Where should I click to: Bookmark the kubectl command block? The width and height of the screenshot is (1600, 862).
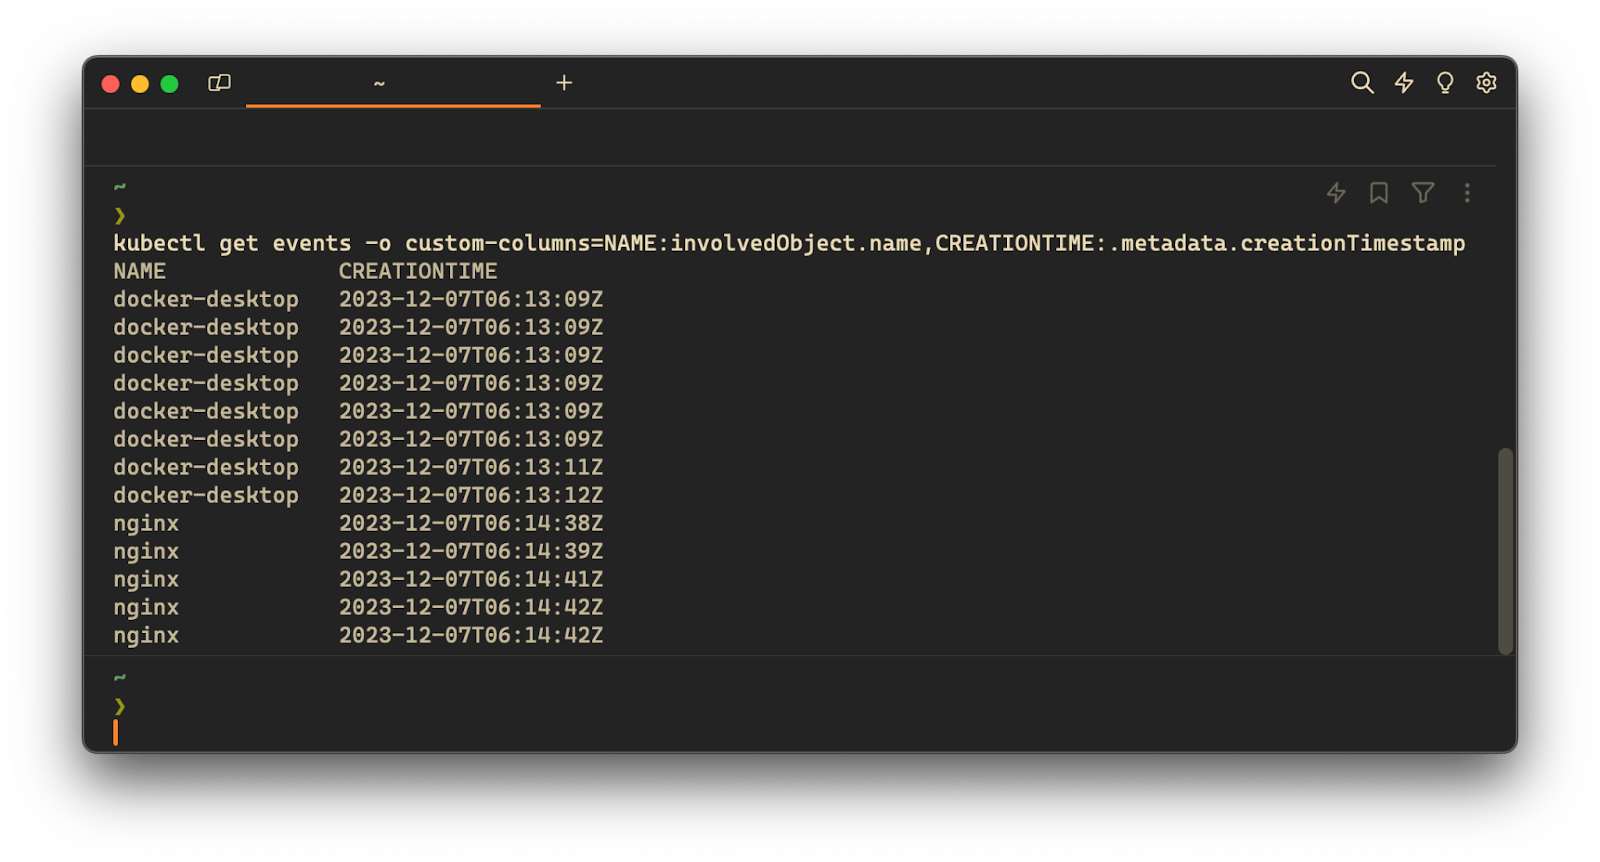click(x=1379, y=193)
